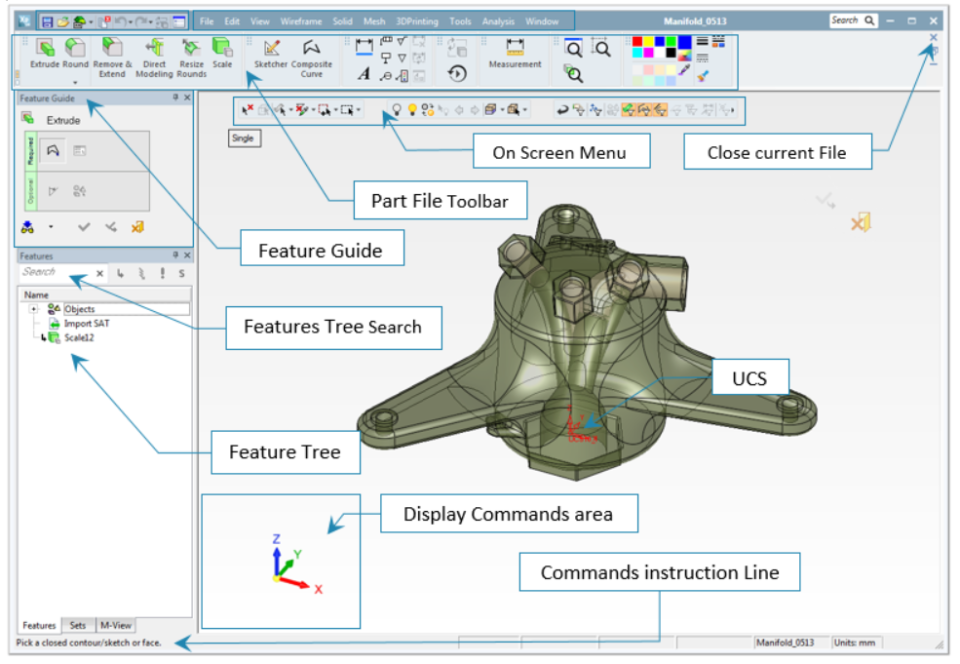
Task: Select the Direct Modeling tool
Action: point(154,48)
